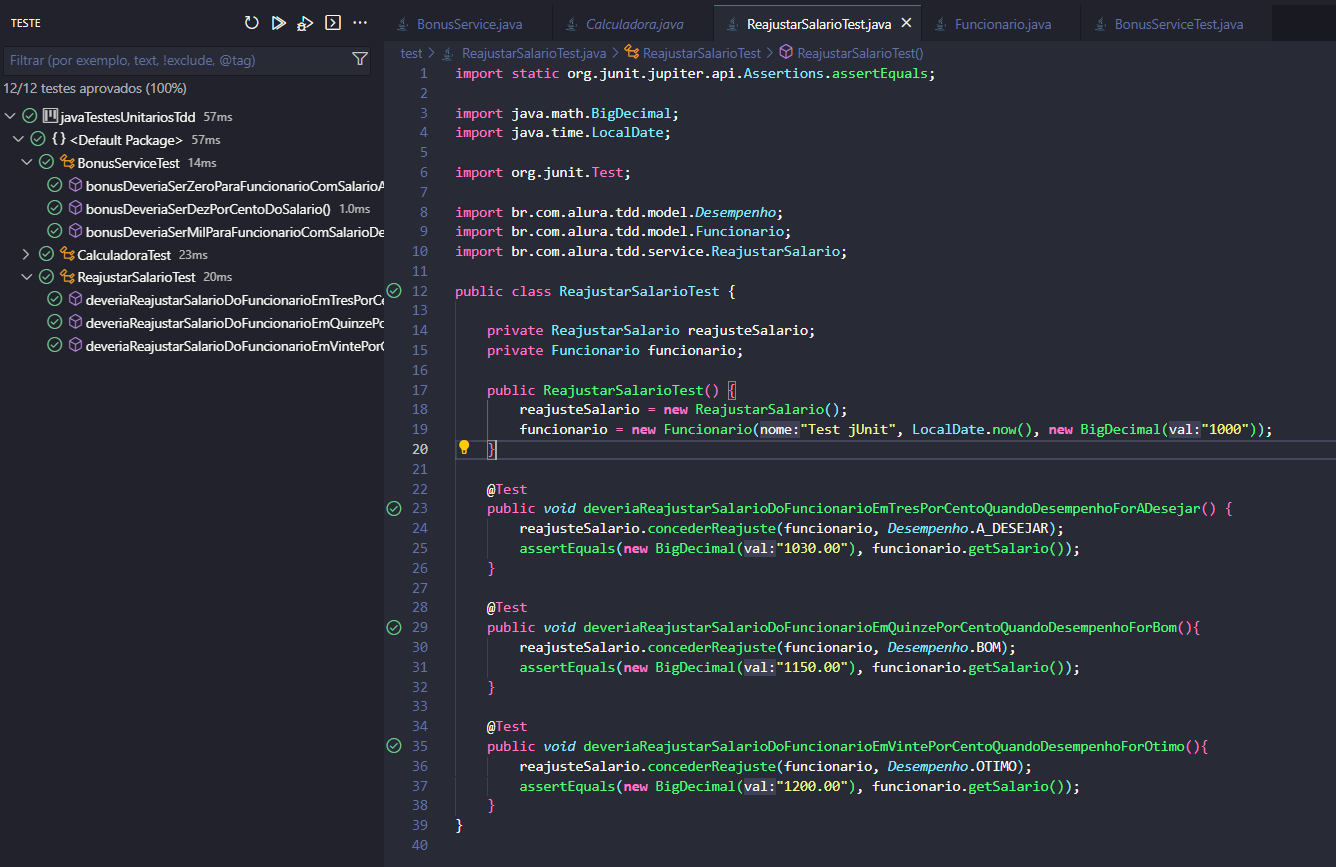Select bonusDeveriaSerZeroParaFuncionarioComSalario test

[192, 186]
